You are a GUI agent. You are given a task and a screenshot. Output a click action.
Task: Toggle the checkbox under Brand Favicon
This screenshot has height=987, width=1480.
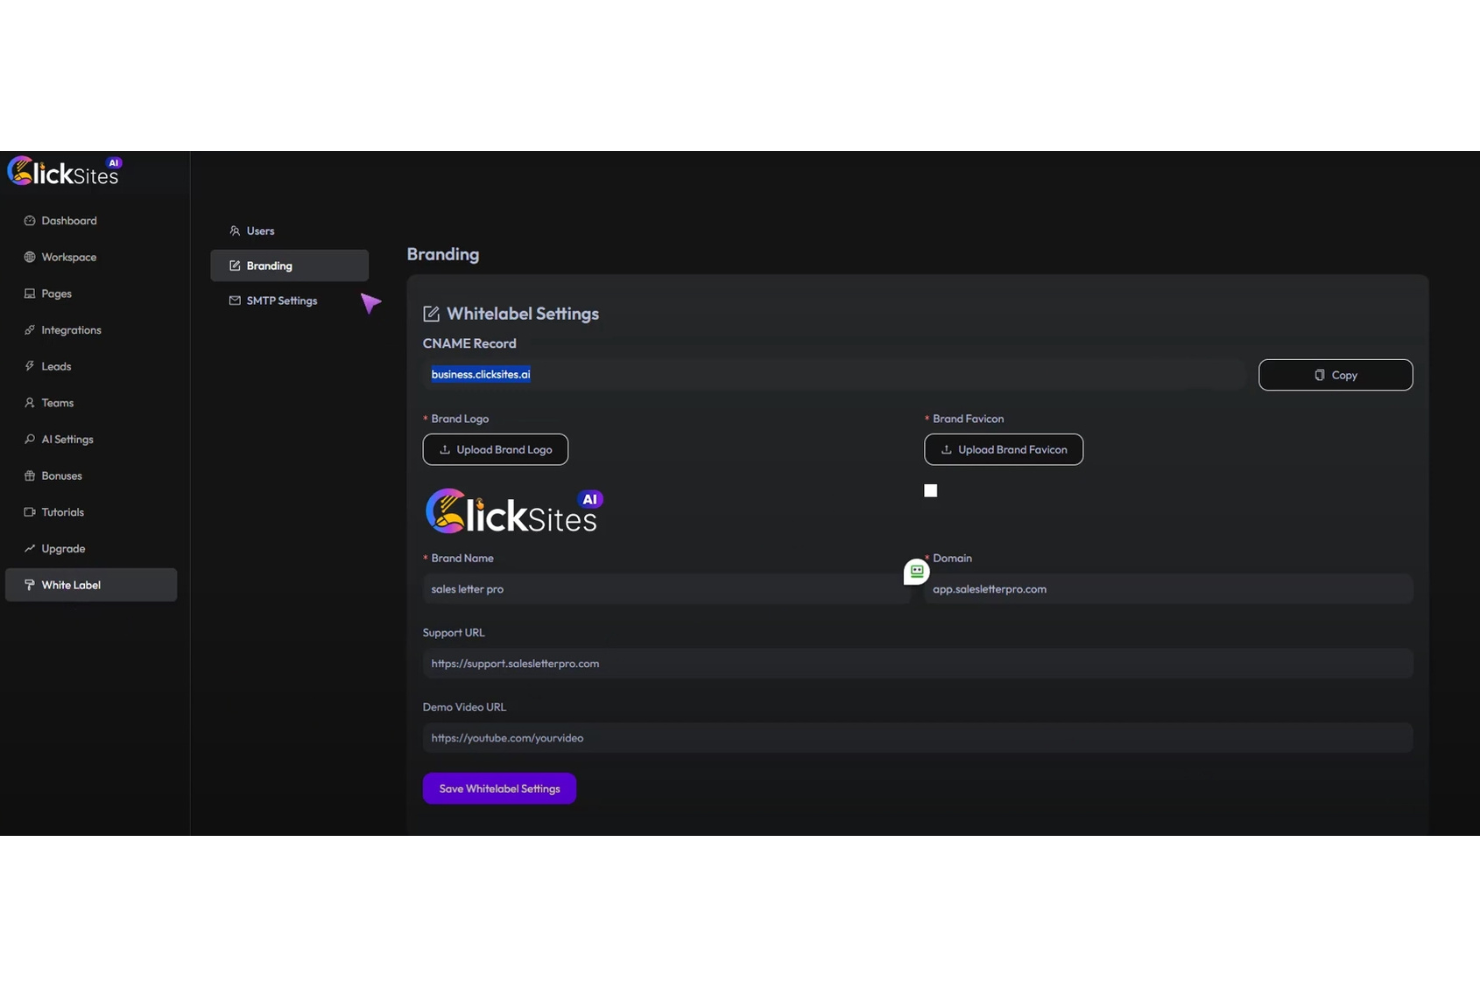click(930, 490)
